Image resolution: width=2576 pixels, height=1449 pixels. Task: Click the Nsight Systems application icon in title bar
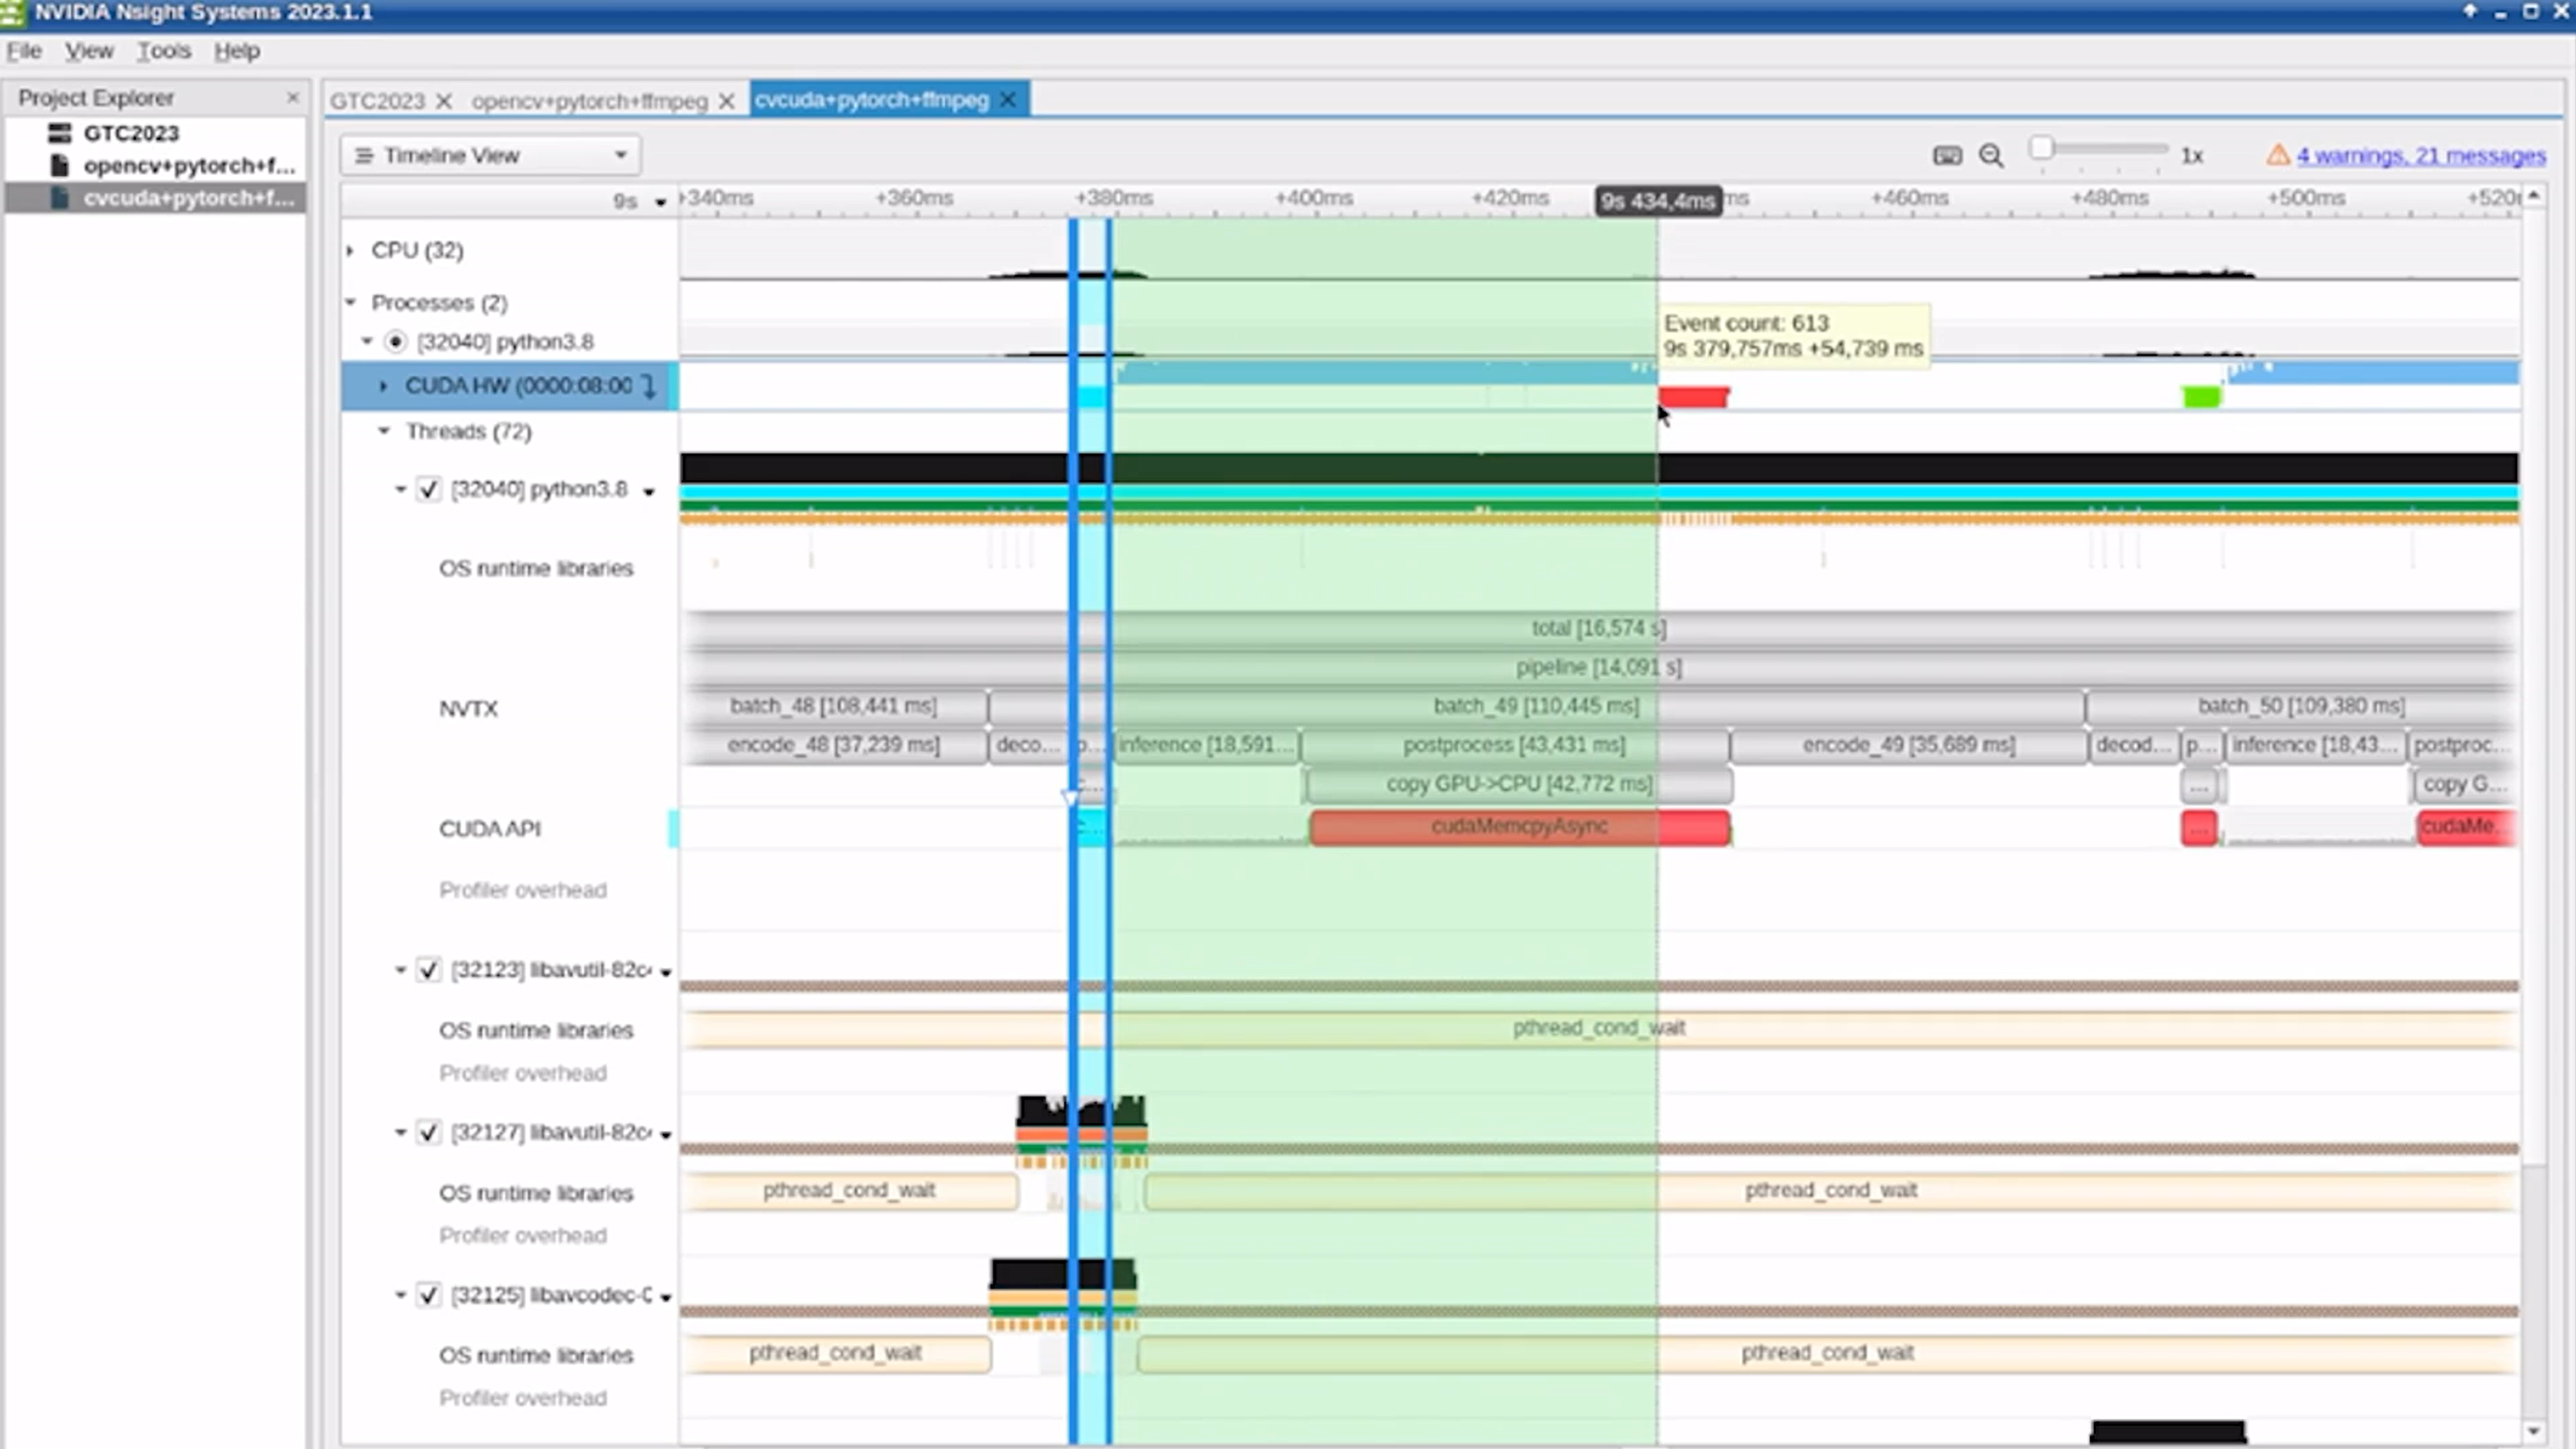pos(12,13)
